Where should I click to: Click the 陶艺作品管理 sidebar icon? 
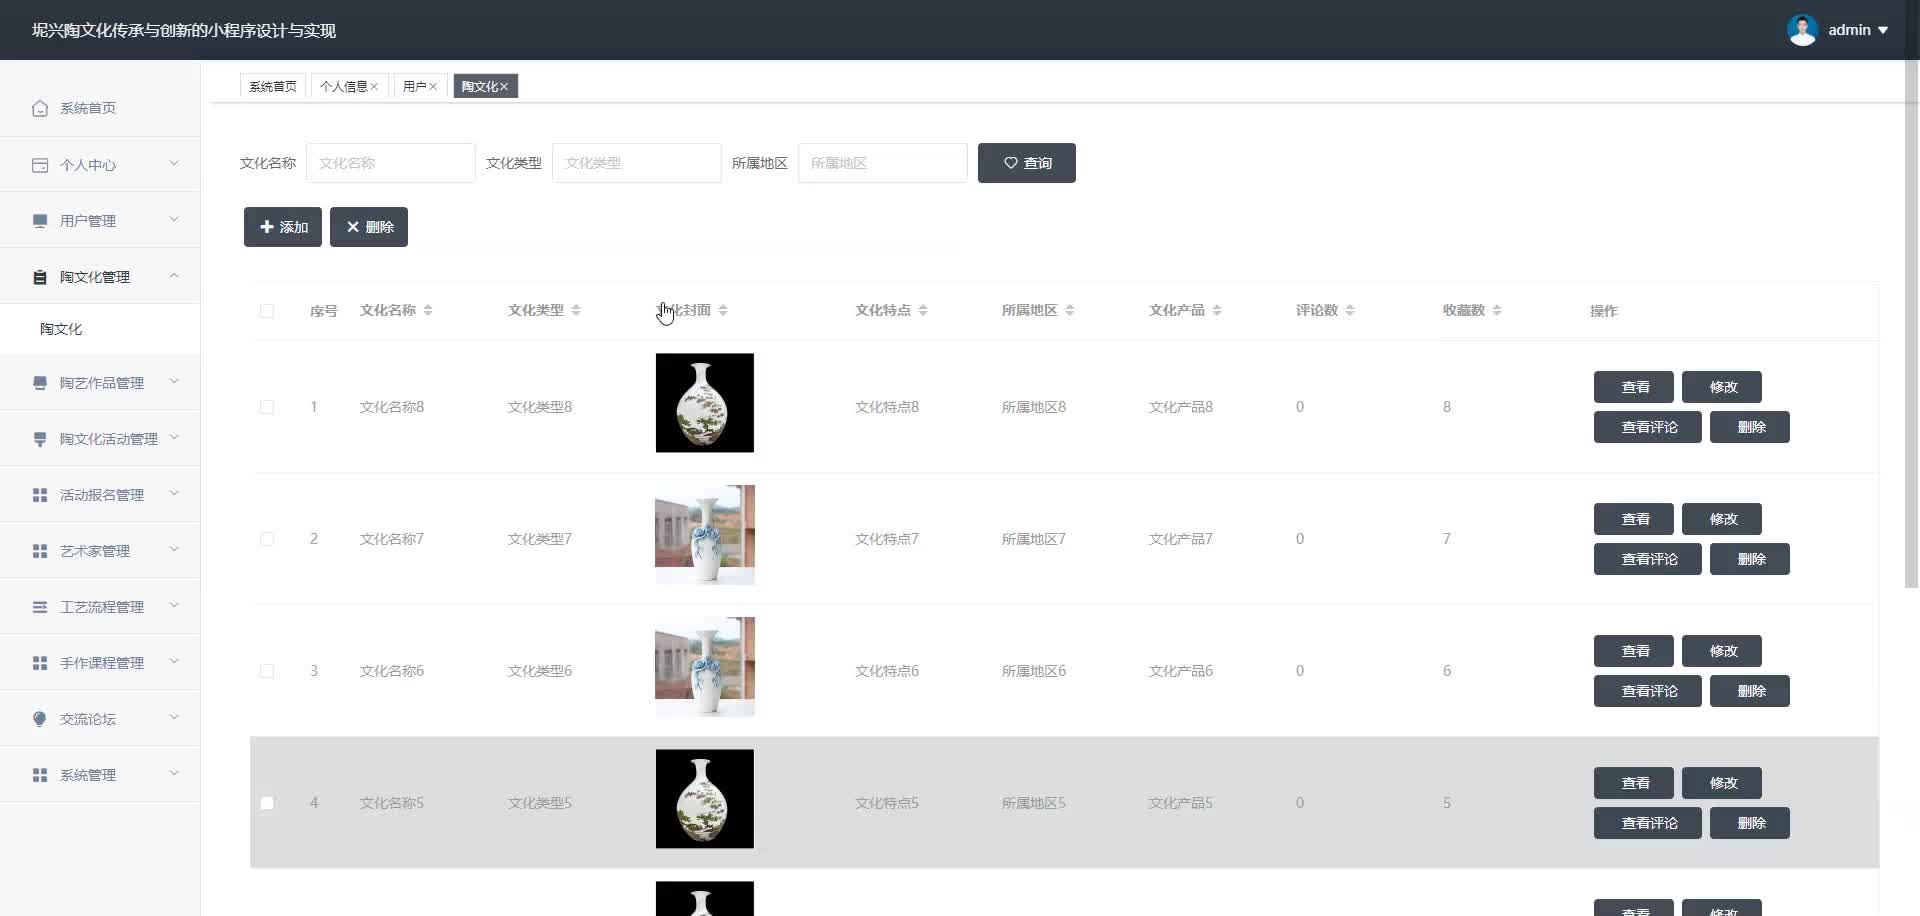point(40,383)
